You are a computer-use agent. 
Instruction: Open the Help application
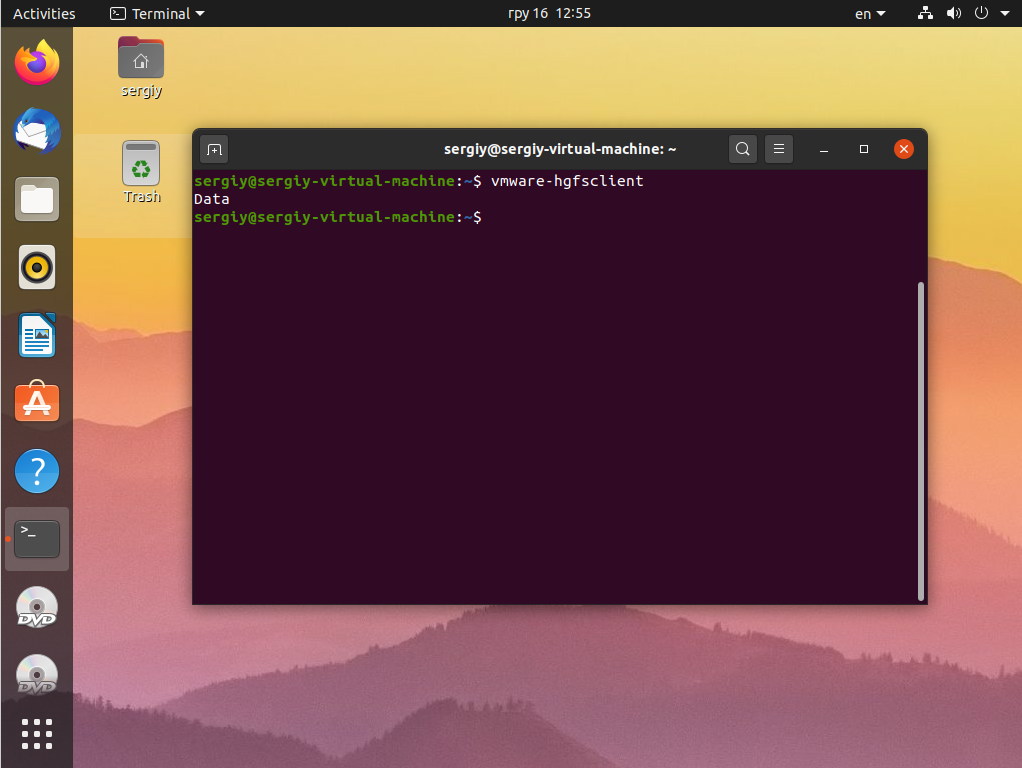[x=37, y=471]
